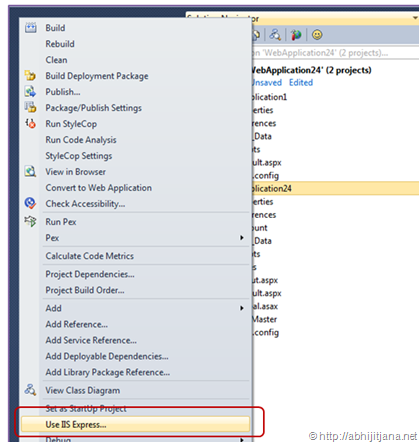Open the Solution Navigator title bar dropdown arrow
The width and height of the screenshot is (419, 442).
415,18
